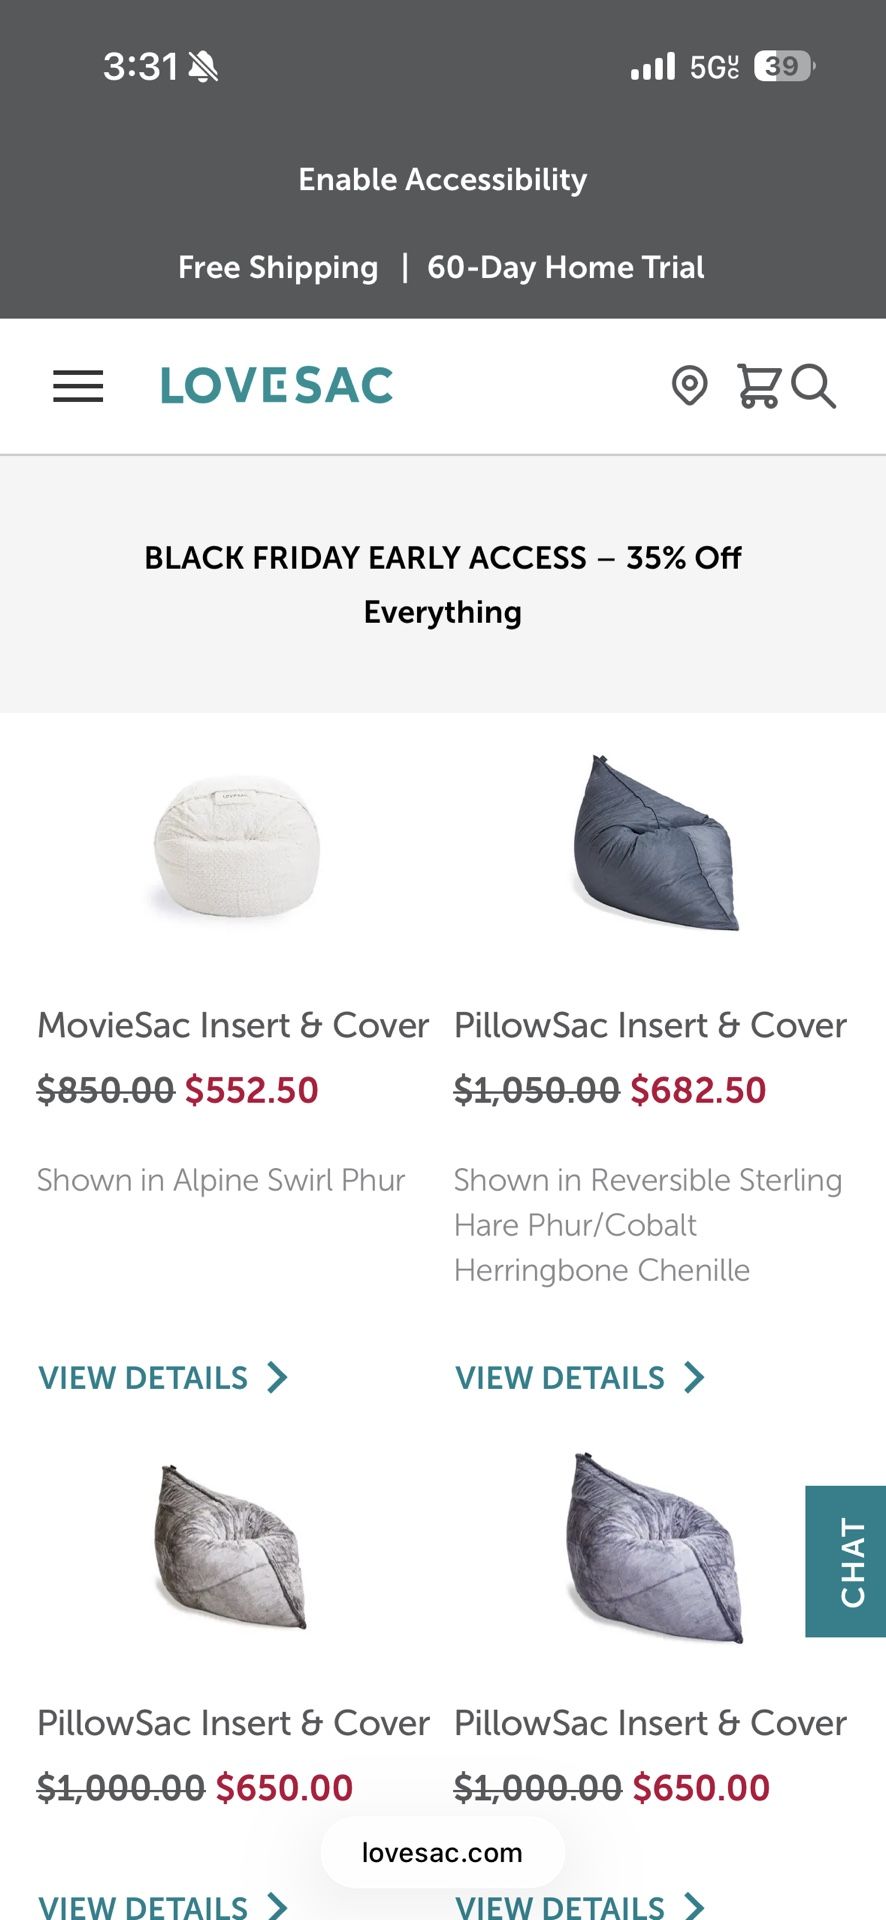Open the light grey PillowSac thumbnail
This screenshot has width=886, height=1920.
point(231,1547)
